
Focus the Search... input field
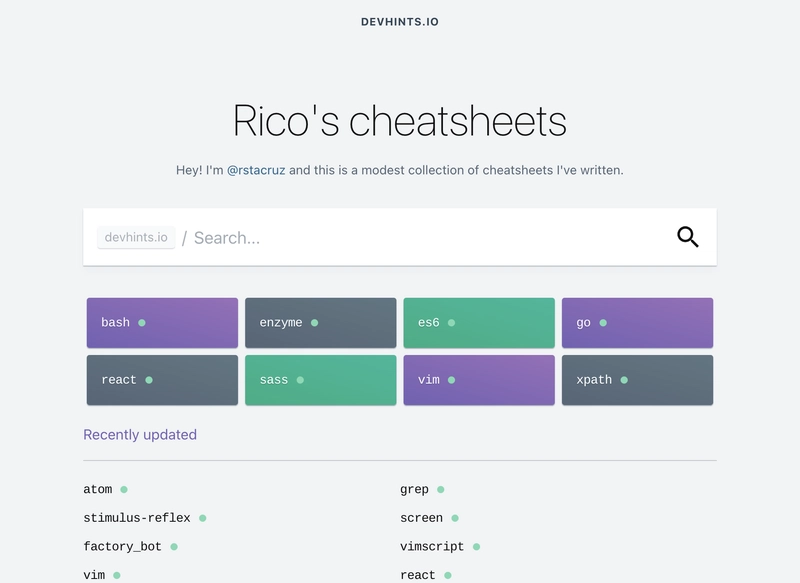[429, 238]
